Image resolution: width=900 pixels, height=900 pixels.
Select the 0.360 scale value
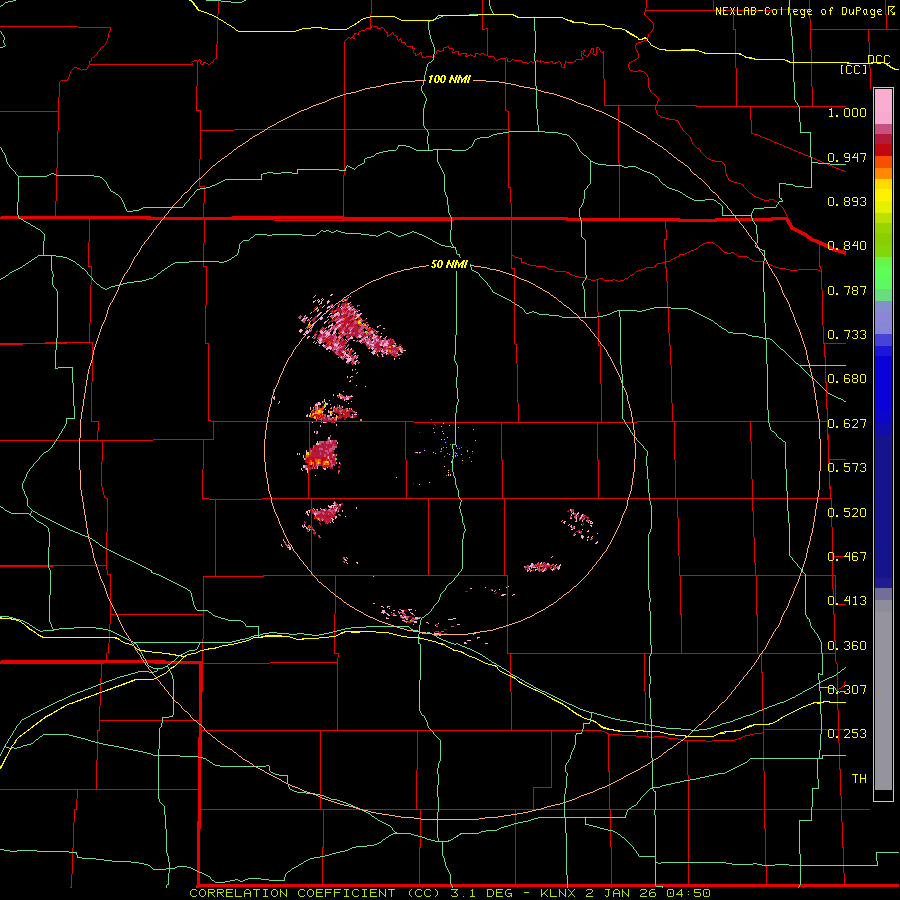847,646
